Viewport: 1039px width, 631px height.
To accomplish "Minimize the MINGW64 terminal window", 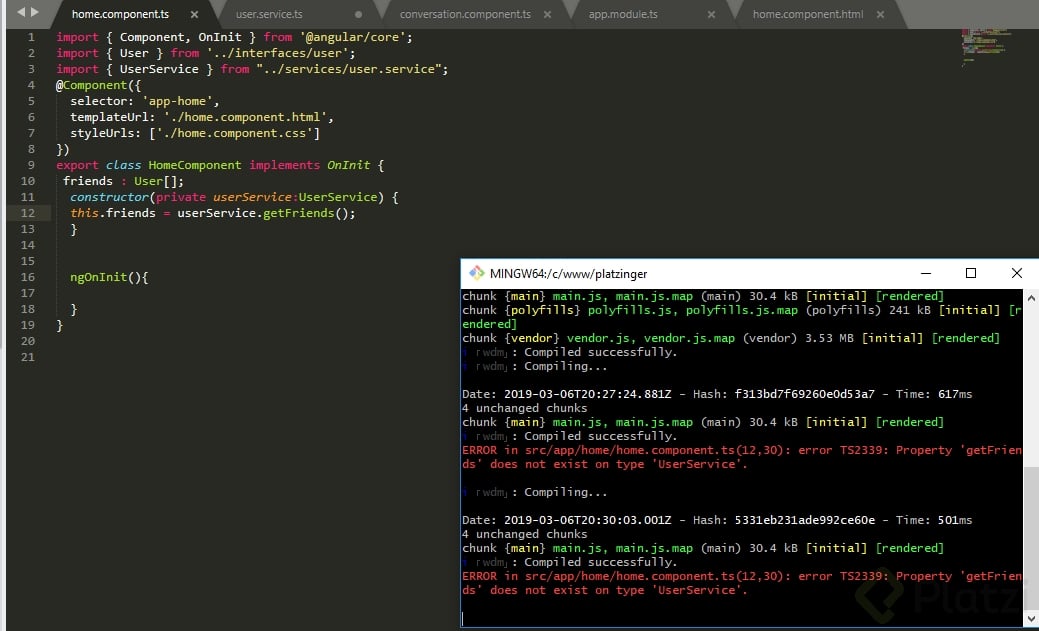I will [926, 273].
